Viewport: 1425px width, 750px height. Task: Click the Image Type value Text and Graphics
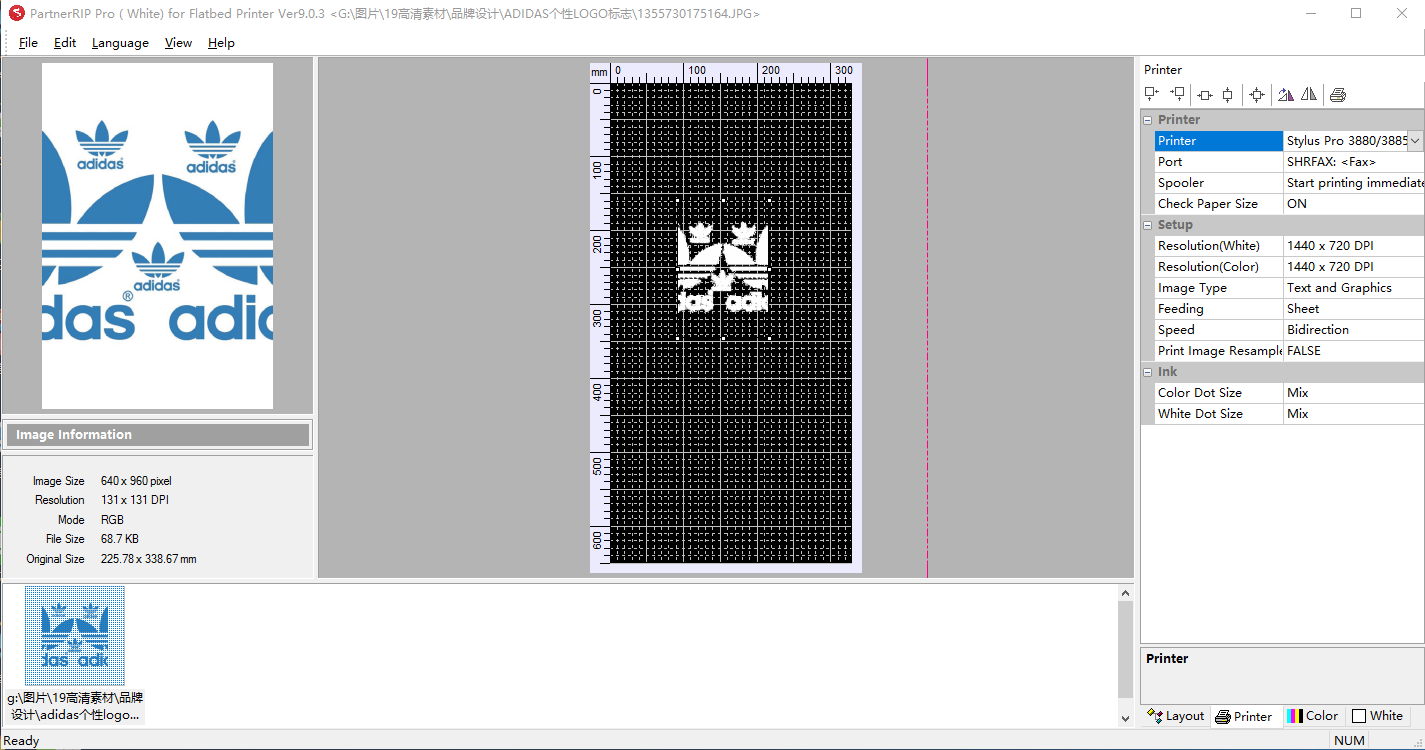(x=1353, y=288)
